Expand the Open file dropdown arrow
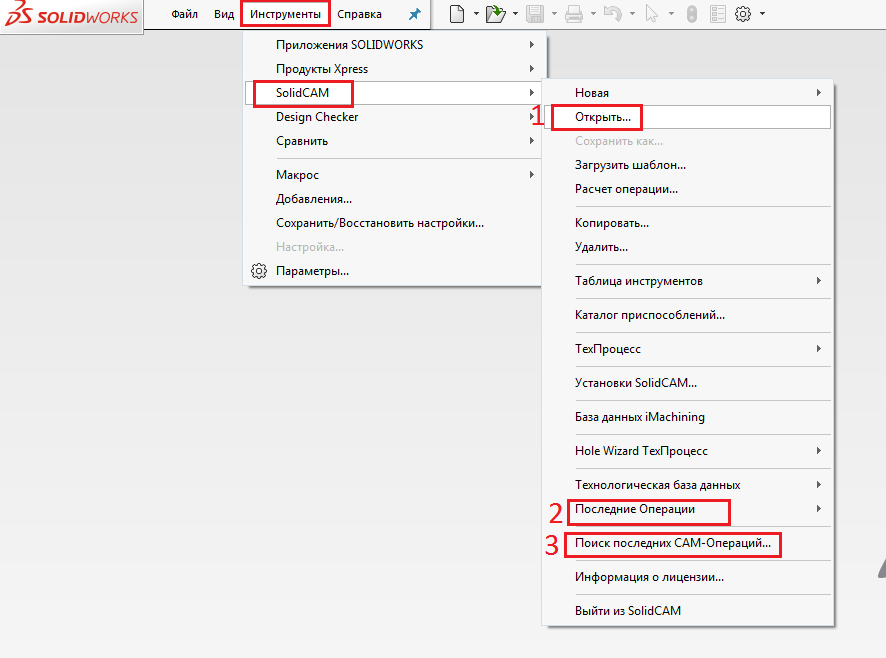The width and height of the screenshot is (886, 658). coord(515,14)
